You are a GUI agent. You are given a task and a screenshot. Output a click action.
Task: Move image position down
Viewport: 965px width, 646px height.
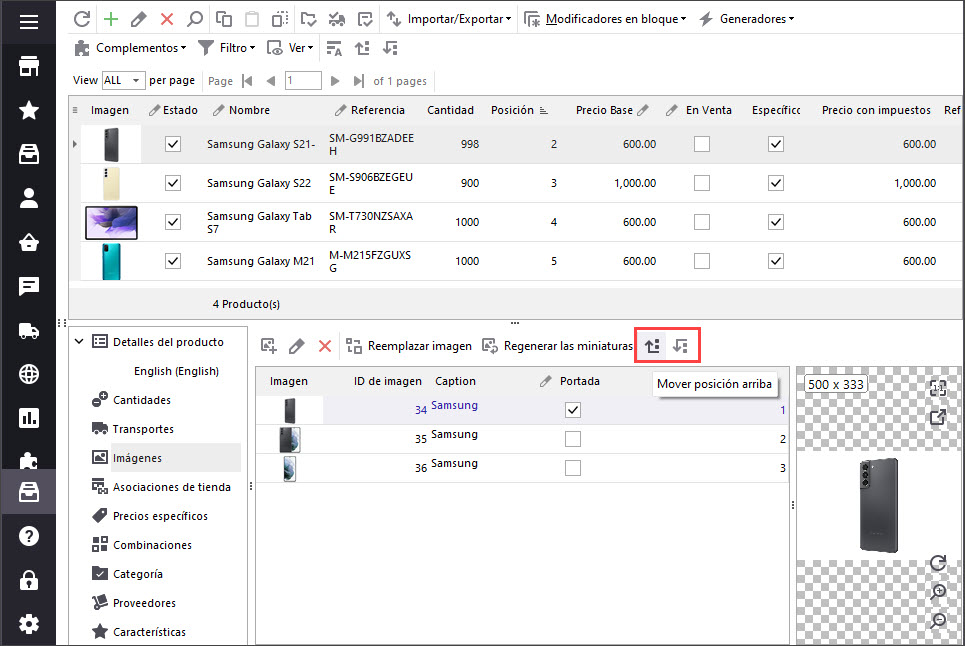pyautogui.click(x=681, y=346)
